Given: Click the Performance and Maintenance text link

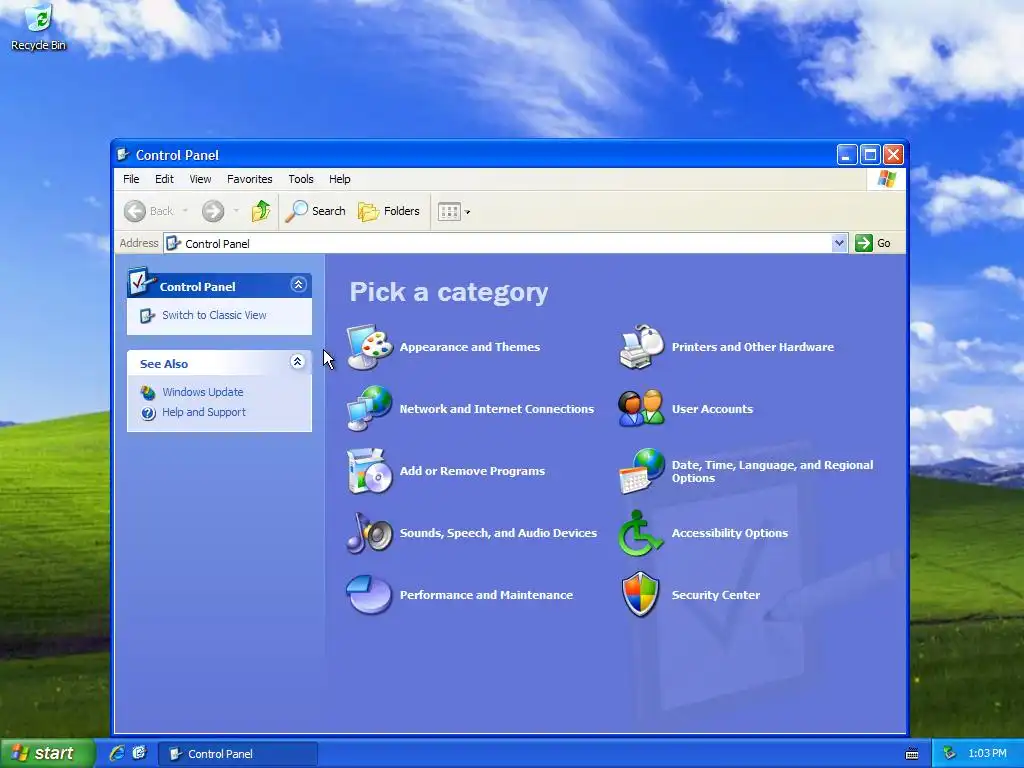Looking at the screenshot, I should [x=486, y=595].
